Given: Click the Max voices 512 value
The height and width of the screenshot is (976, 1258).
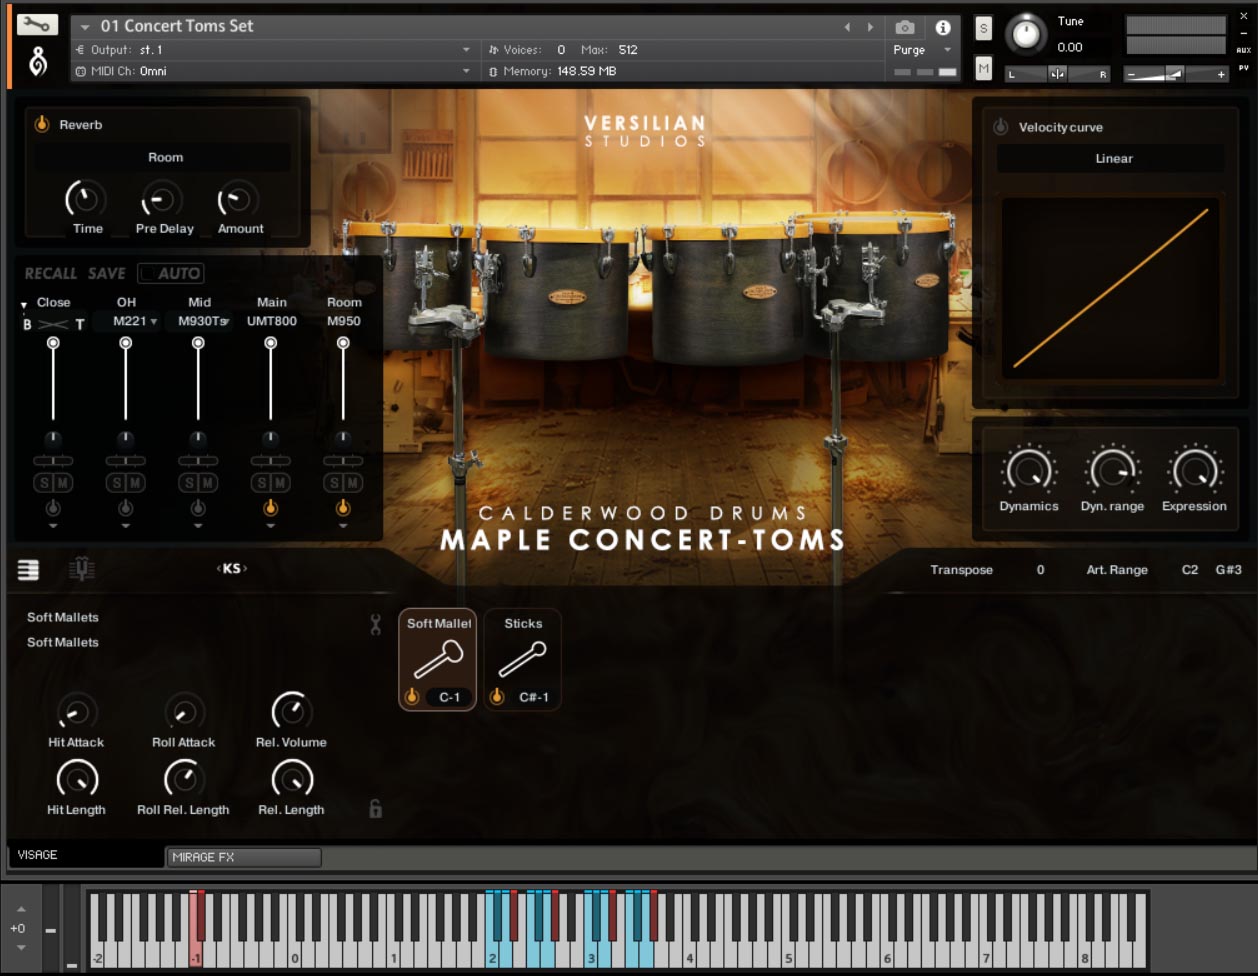Looking at the screenshot, I should pos(628,50).
